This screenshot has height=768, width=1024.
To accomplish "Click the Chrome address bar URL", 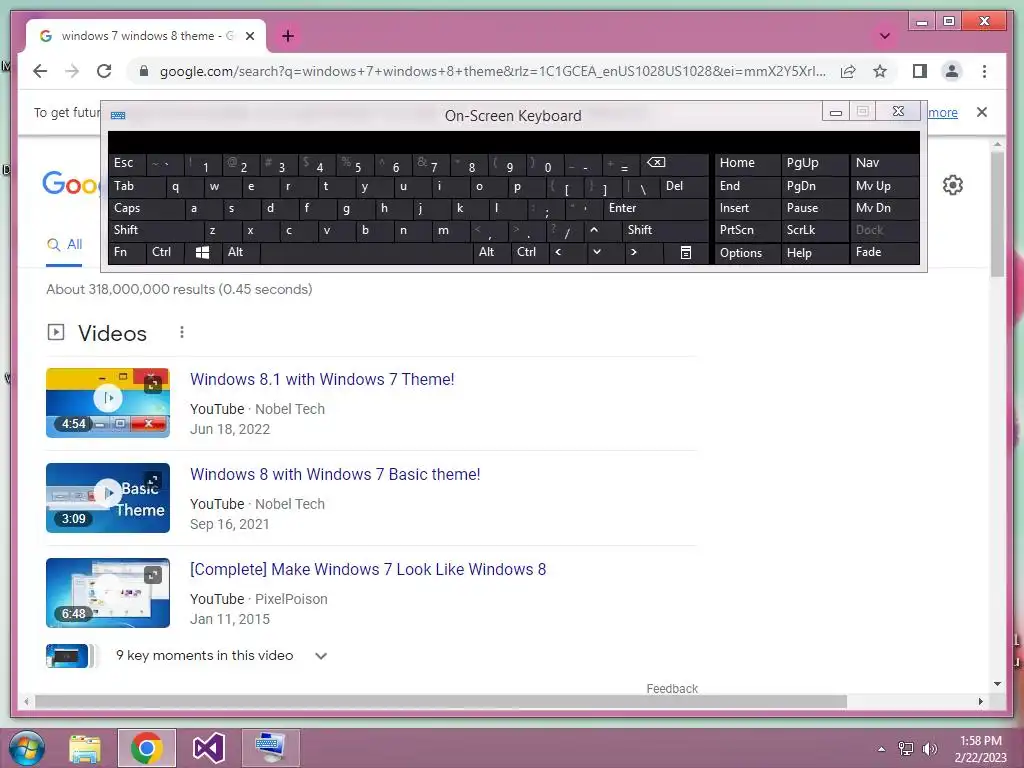I will coord(493,71).
